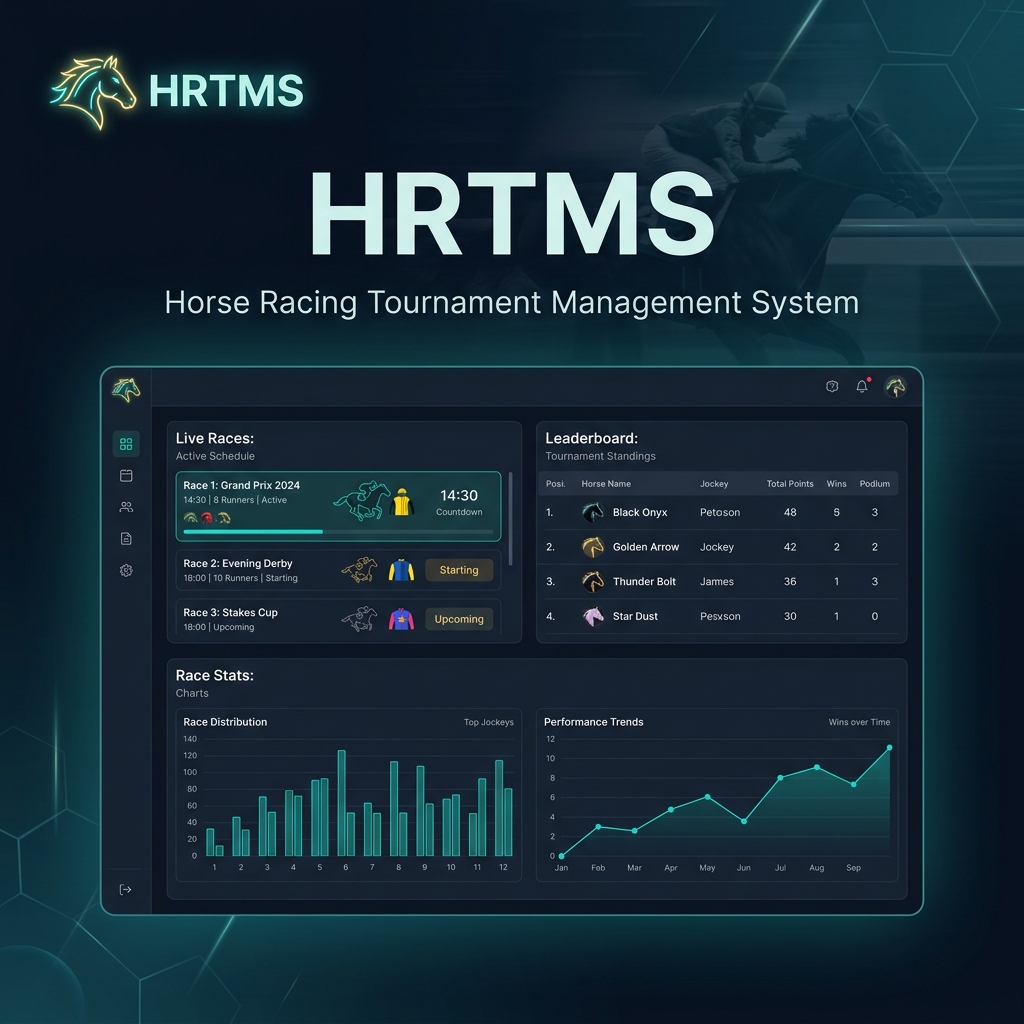The height and width of the screenshot is (1024, 1024).
Task: Open the notifications bell icon
Action: pos(863,386)
